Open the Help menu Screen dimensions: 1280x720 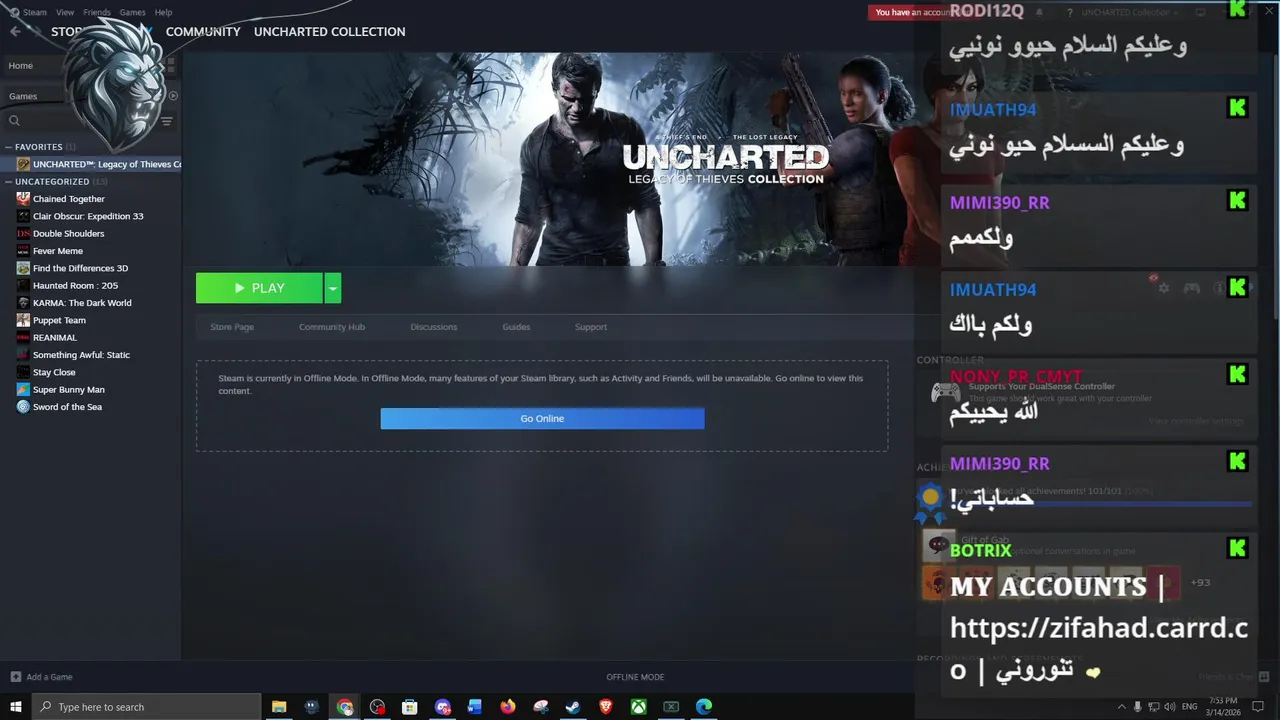point(163,12)
